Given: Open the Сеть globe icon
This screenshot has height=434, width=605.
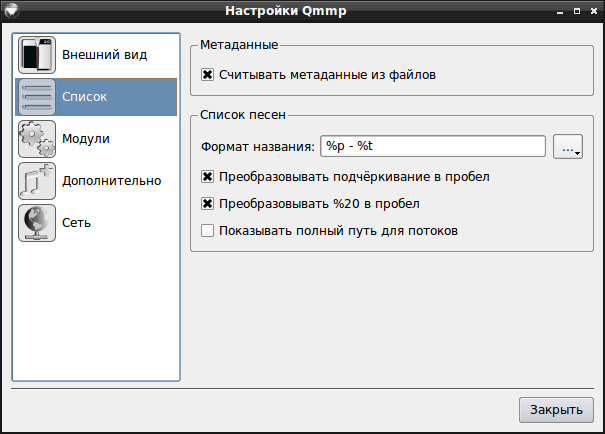Looking at the screenshot, I should [x=37, y=223].
